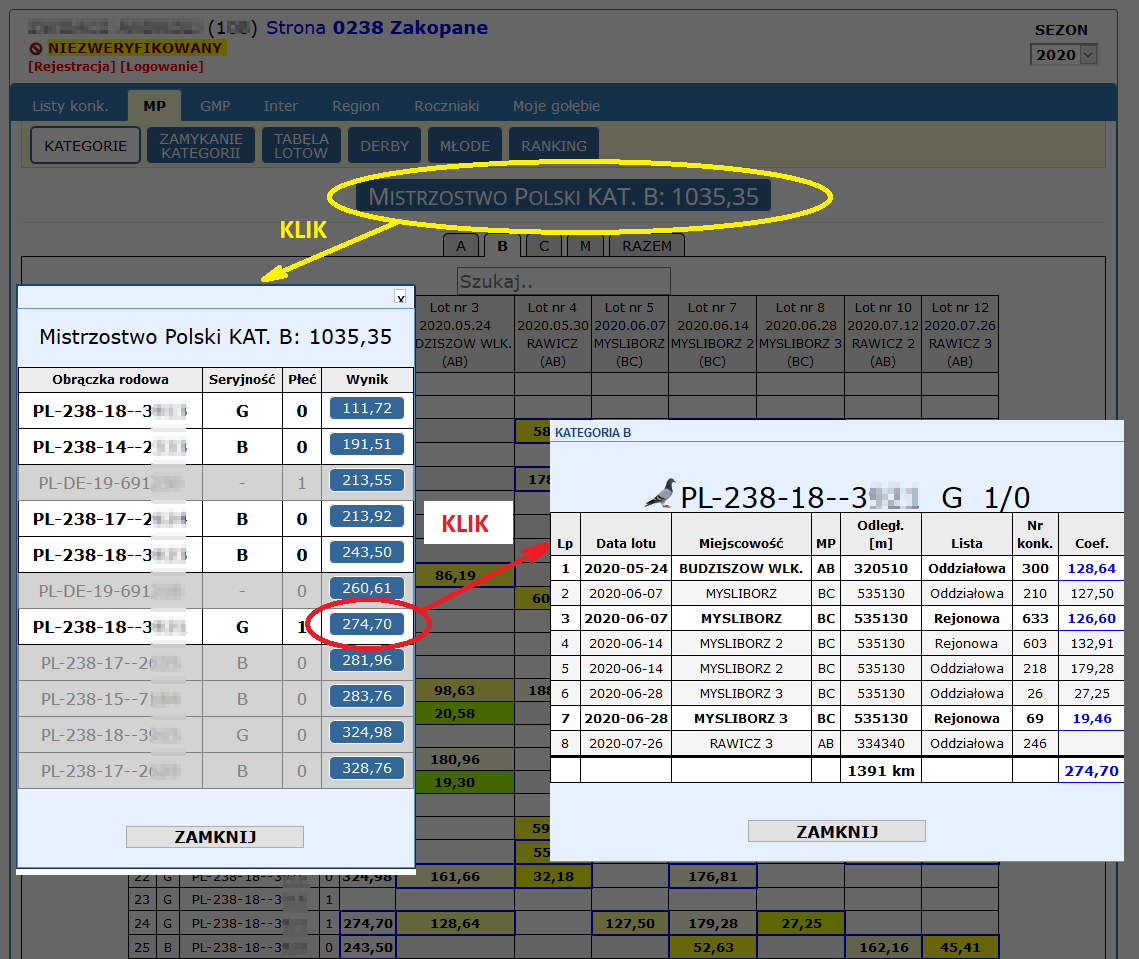The width and height of the screenshot is (1139, 959).
Task: Click the KATEGORIE button
Action: [85, 146]
